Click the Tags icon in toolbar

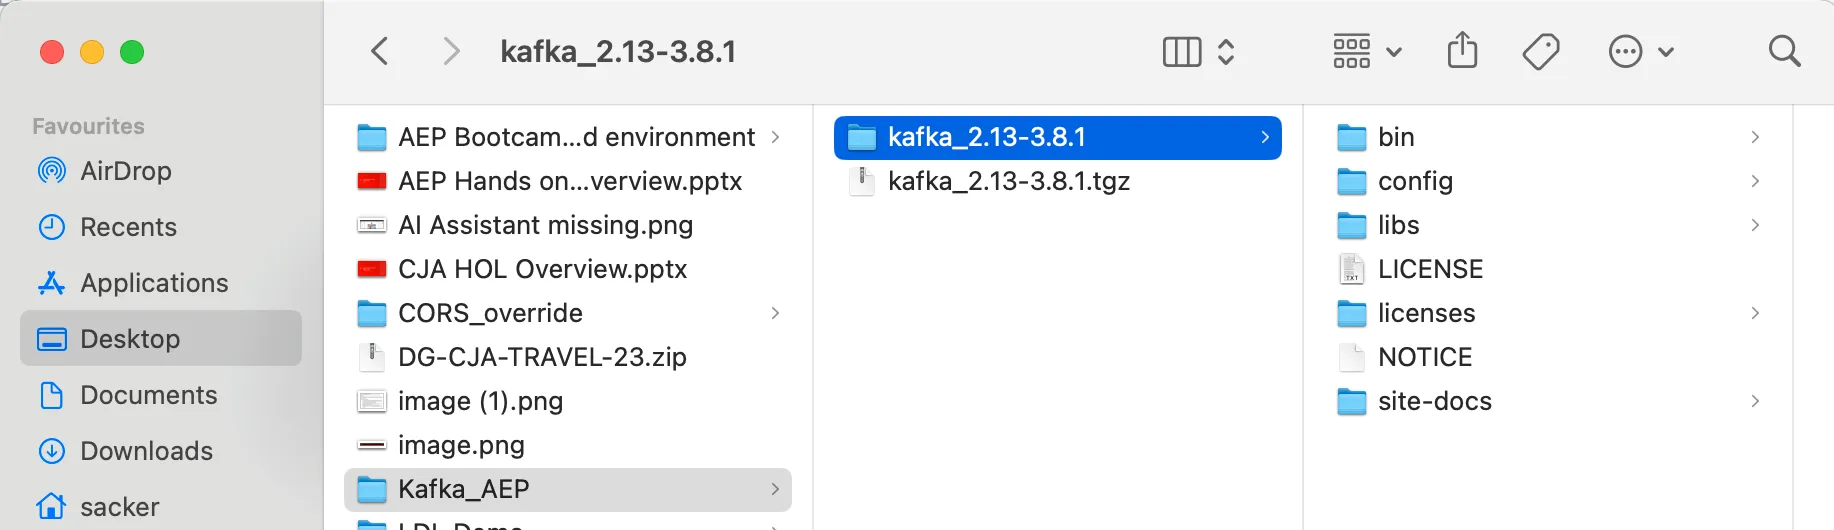point(1541,51)
